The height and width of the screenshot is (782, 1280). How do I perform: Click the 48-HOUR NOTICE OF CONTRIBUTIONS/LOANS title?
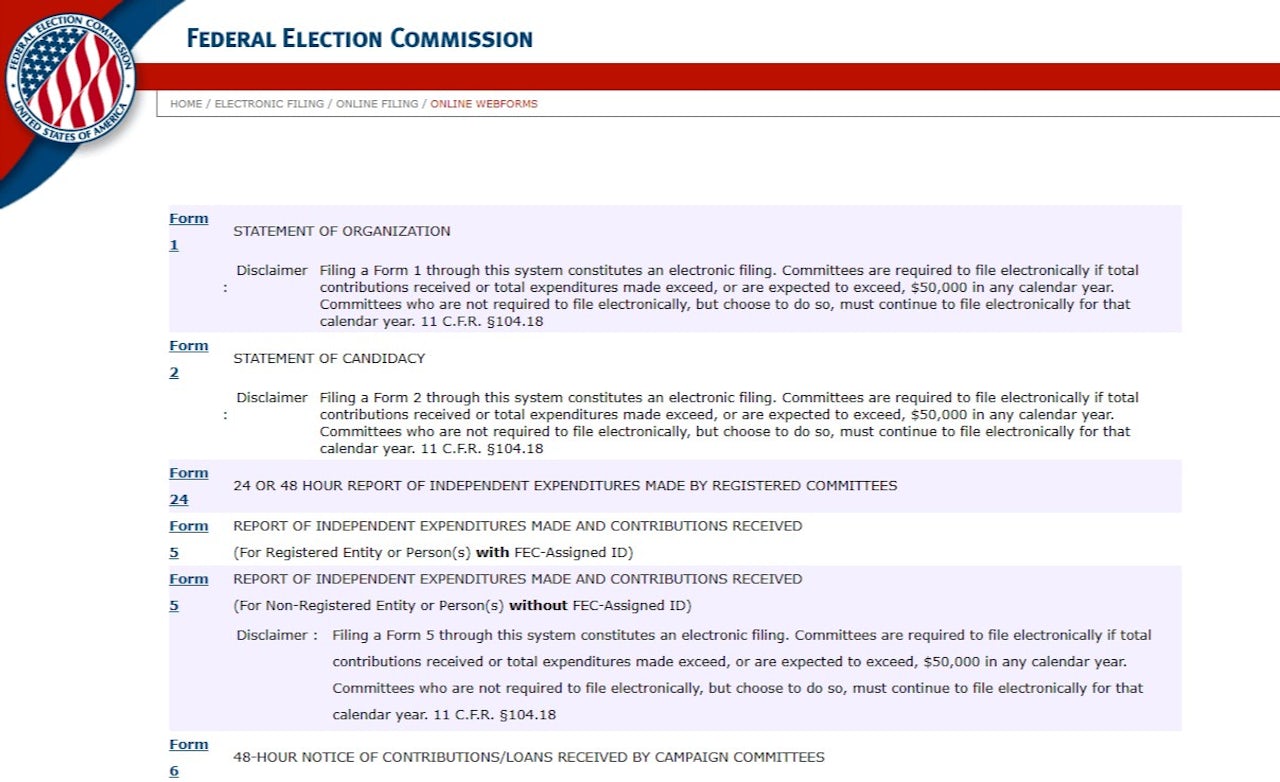click(529, 757)
